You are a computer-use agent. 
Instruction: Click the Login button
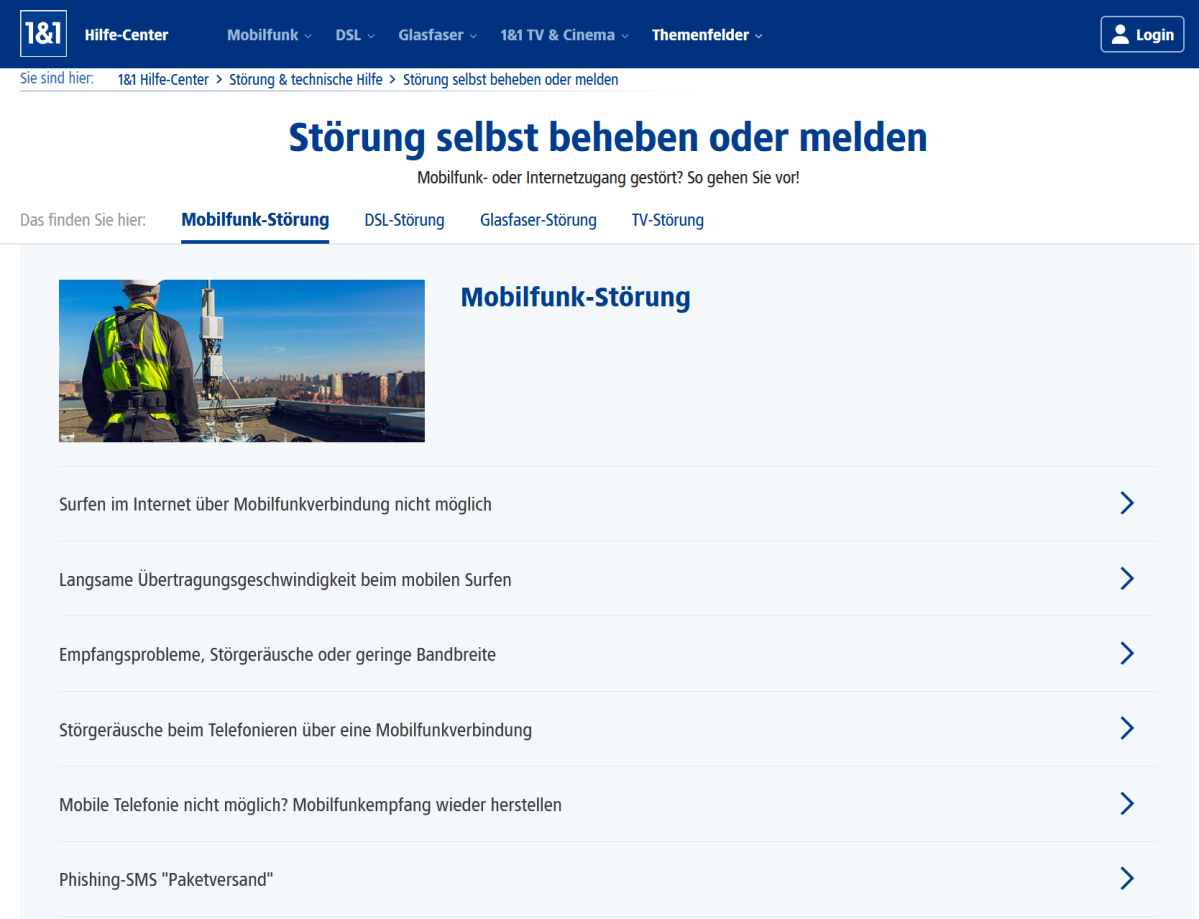coord(1142,33)
